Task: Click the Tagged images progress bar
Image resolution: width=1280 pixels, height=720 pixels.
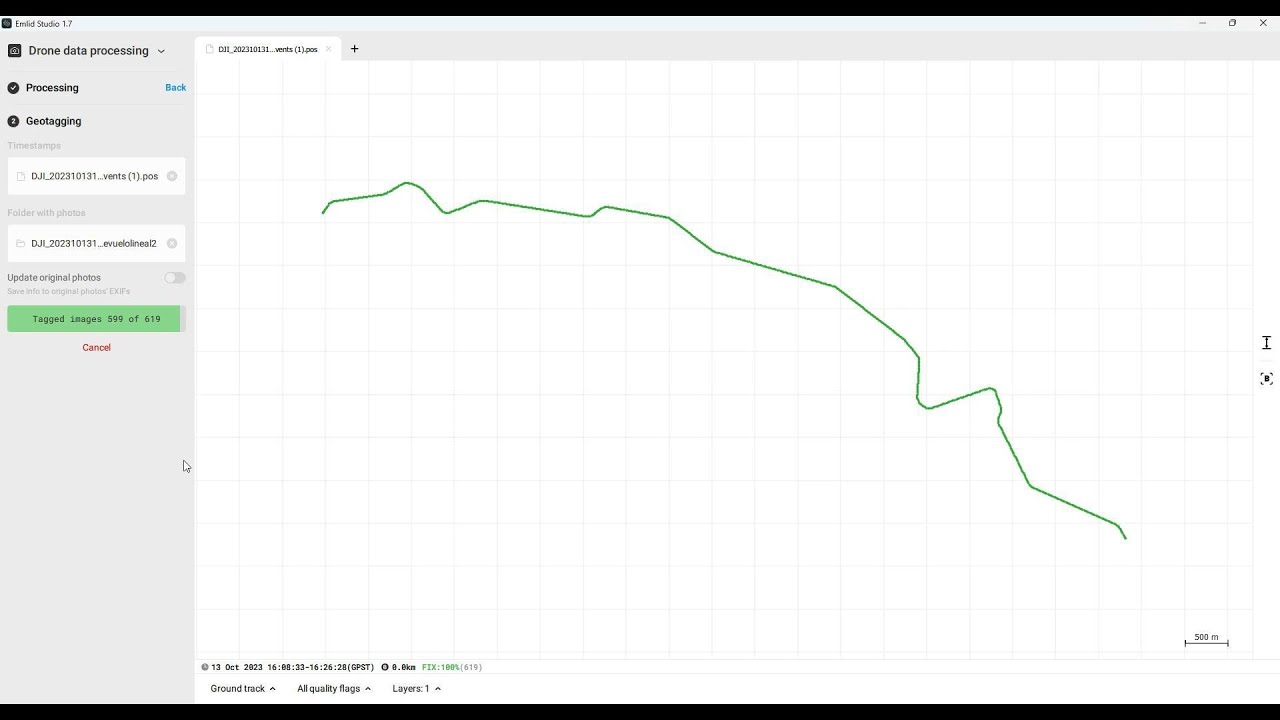Action: point(96,319)
